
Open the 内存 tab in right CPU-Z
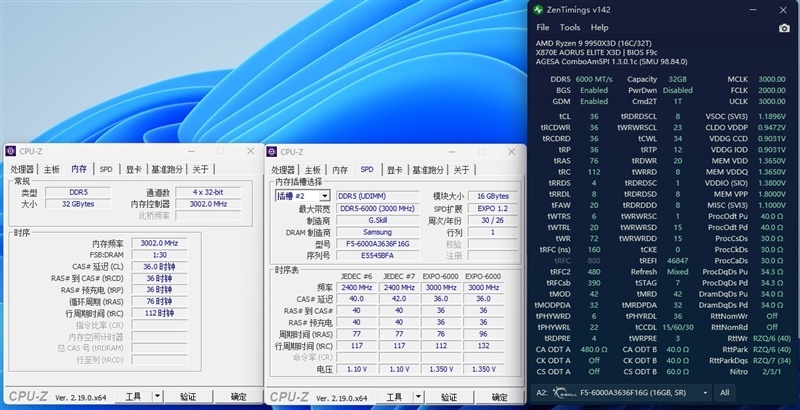click(340, 170)
